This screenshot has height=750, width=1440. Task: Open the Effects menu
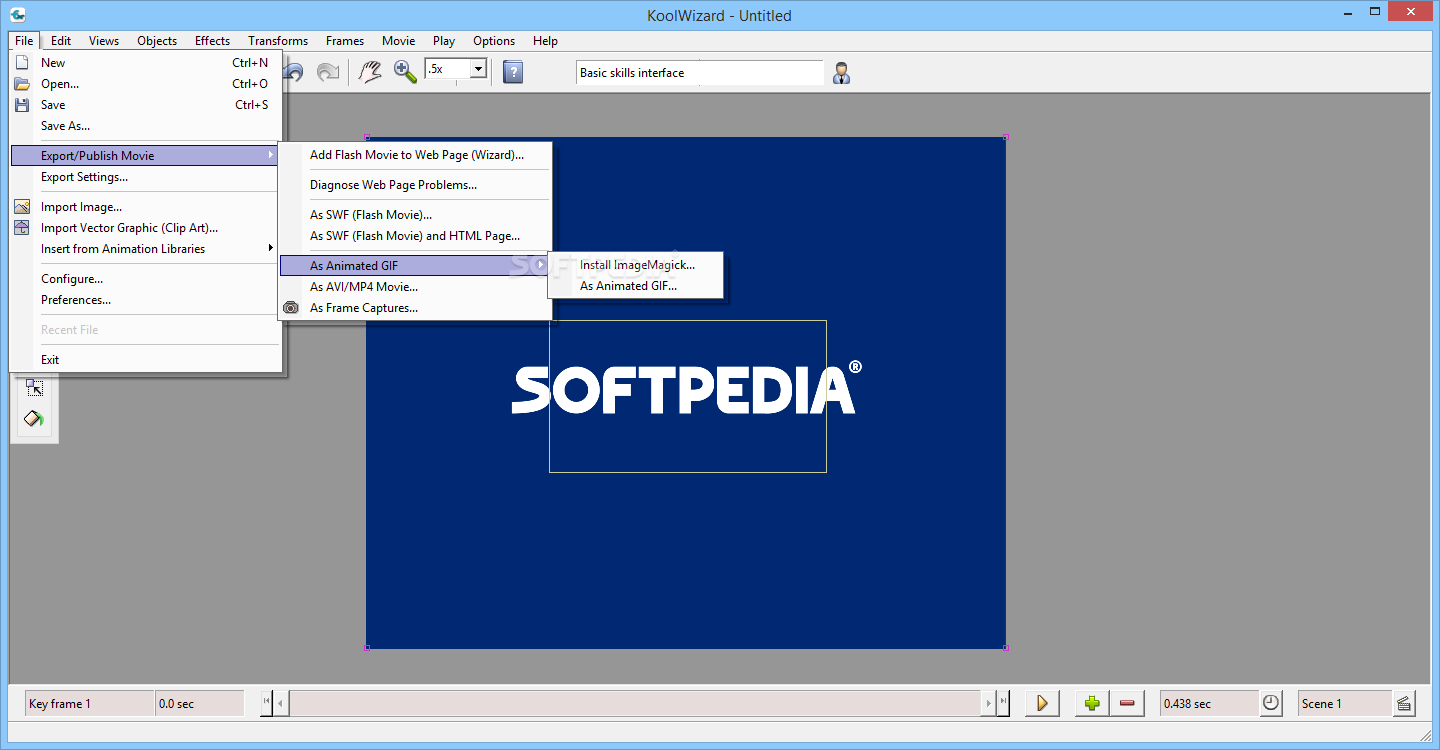pos(212,41)
